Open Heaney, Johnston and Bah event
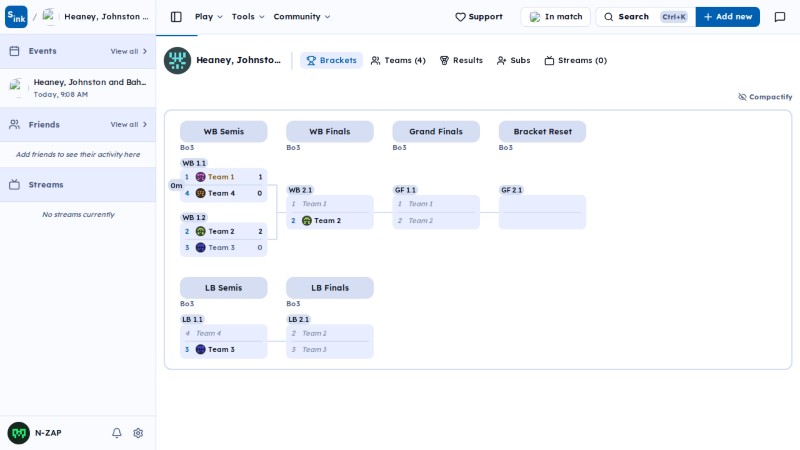The width and height of the screenshot is (800, 450). coord(78,88)
